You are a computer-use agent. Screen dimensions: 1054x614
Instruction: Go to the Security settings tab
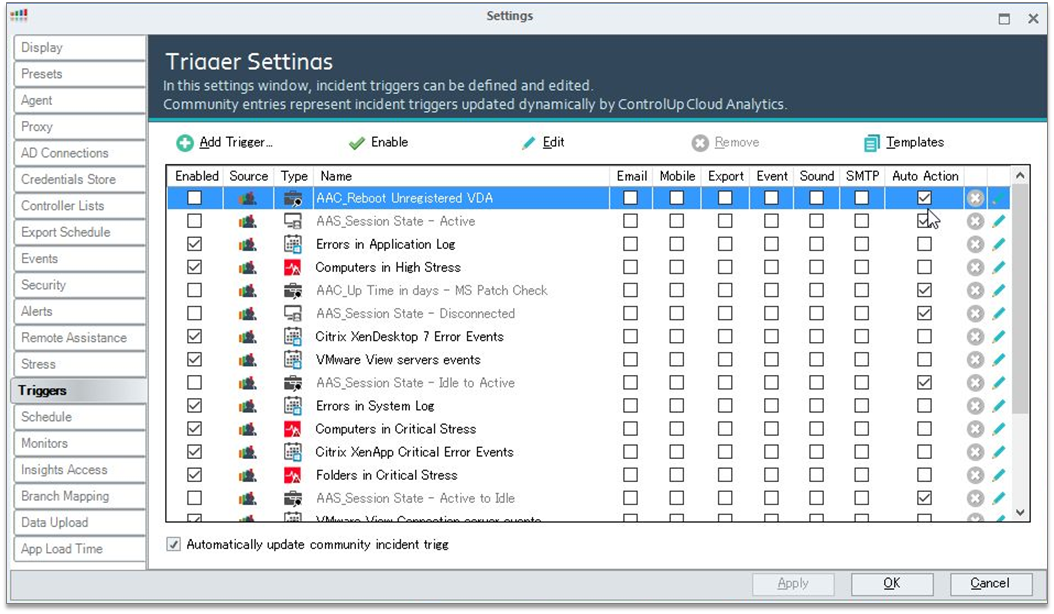click(x=79, y=285)
